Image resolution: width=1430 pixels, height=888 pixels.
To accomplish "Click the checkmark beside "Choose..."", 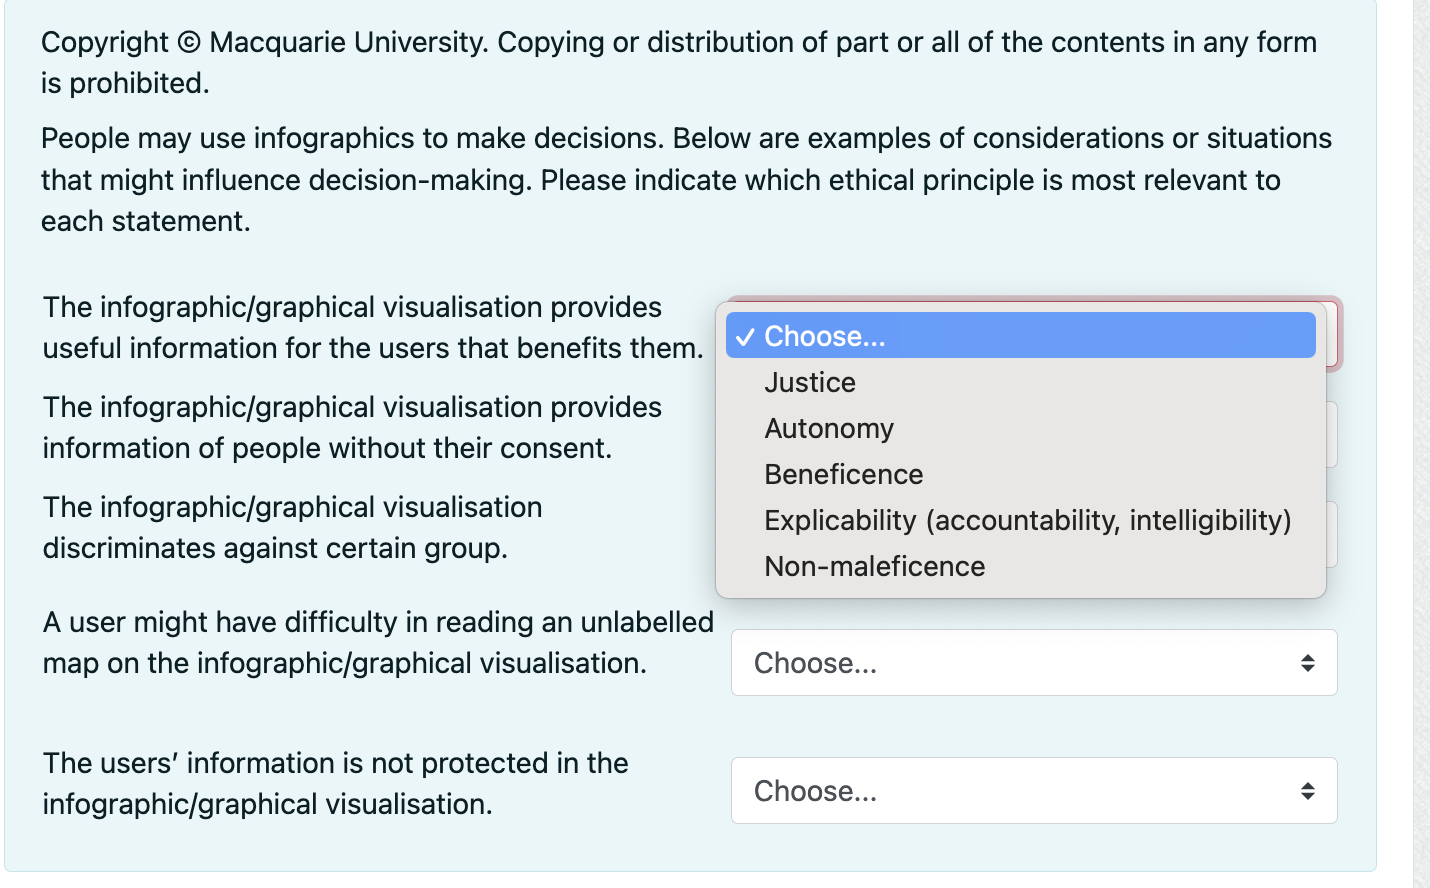I will point(743,336).
